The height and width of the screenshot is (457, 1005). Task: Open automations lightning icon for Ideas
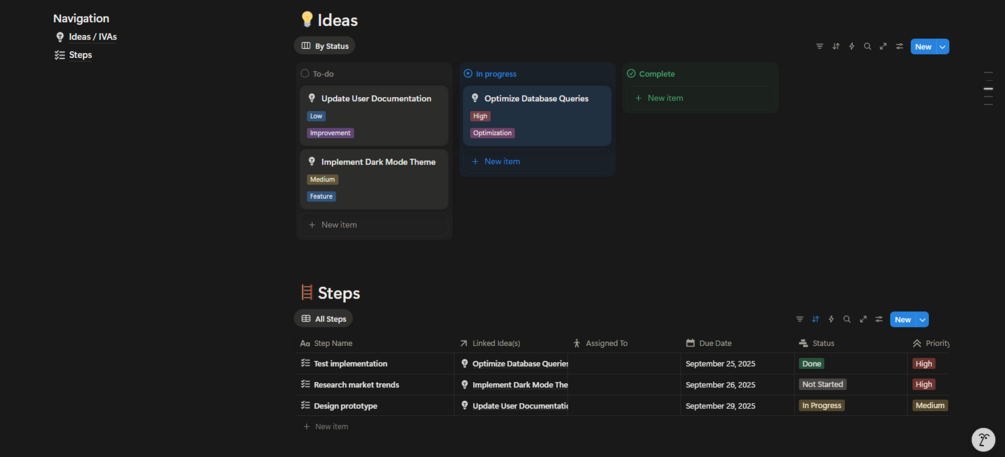tap(852, 46)
